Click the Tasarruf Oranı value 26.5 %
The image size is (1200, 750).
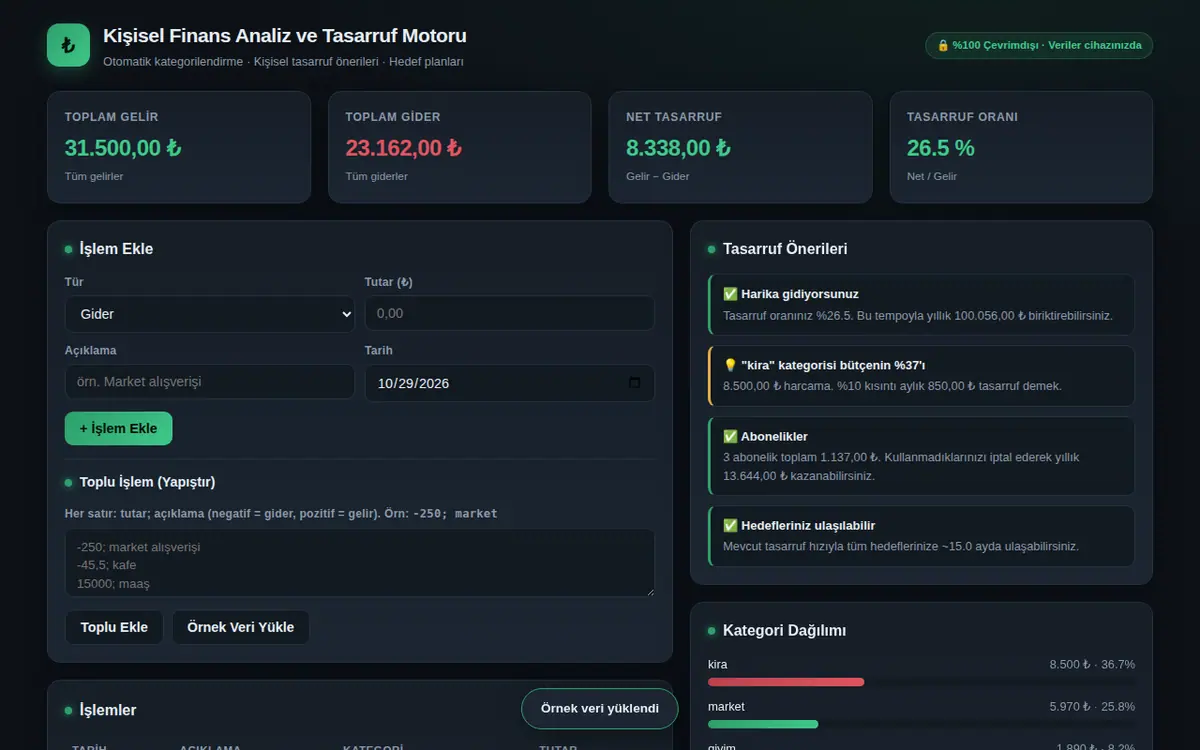point(940,148)
